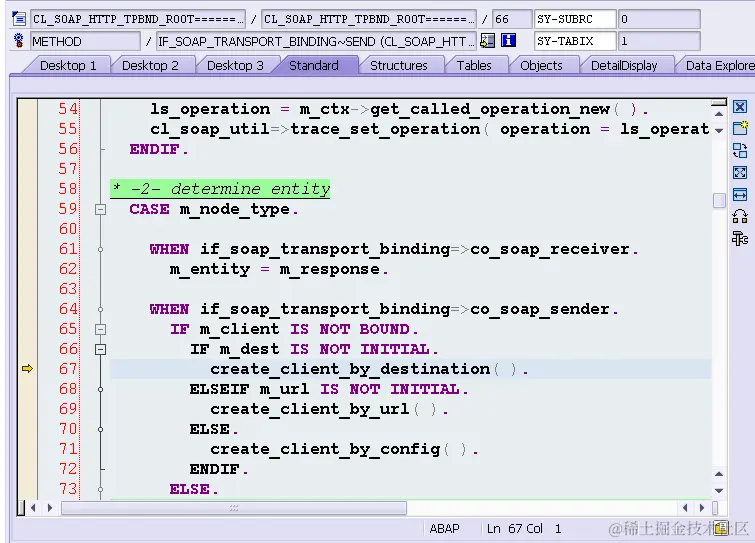Click the METHOD event type field
755x543 pixels.
[86, 41]
